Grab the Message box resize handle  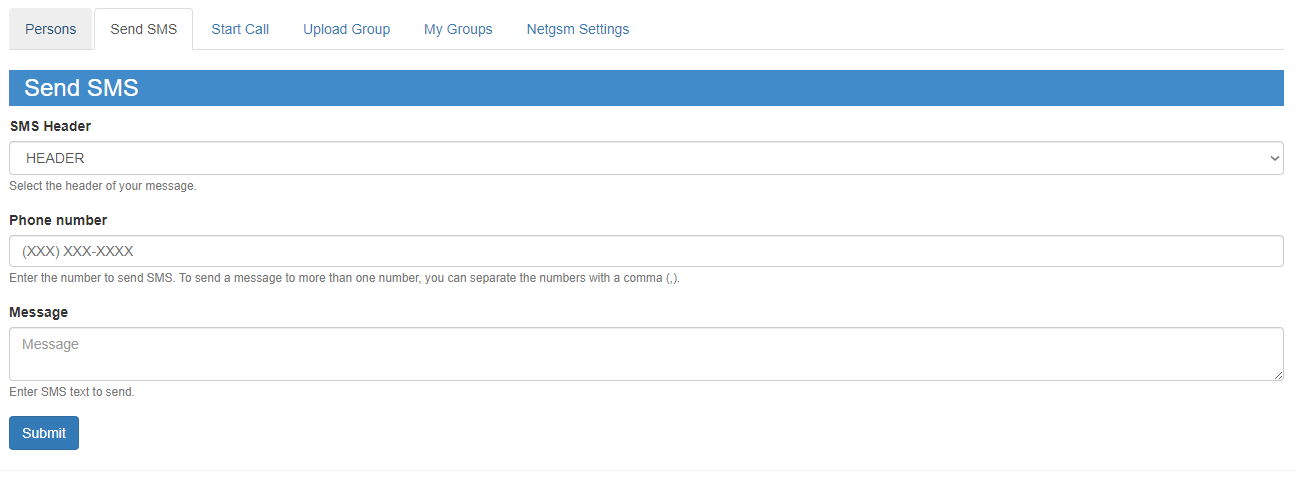coord(1278,375)
